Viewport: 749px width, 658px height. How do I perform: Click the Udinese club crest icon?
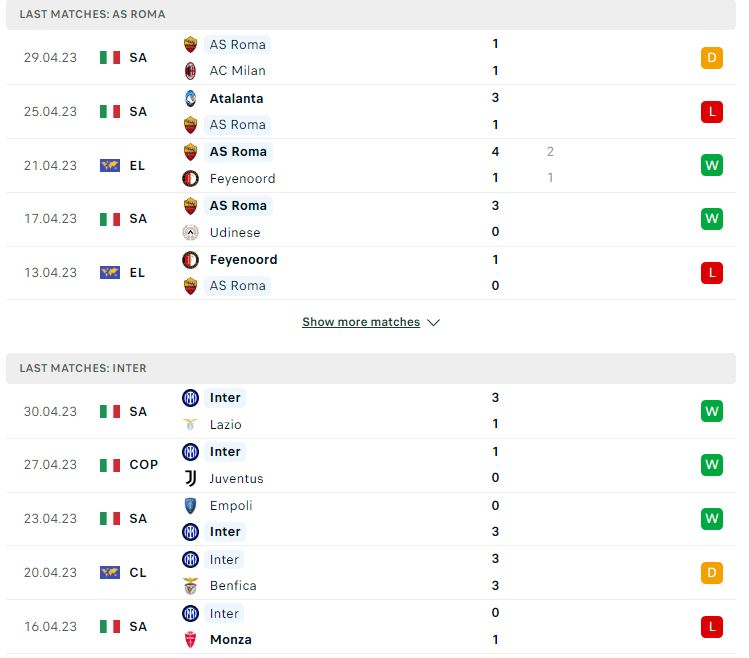(190, 233)
